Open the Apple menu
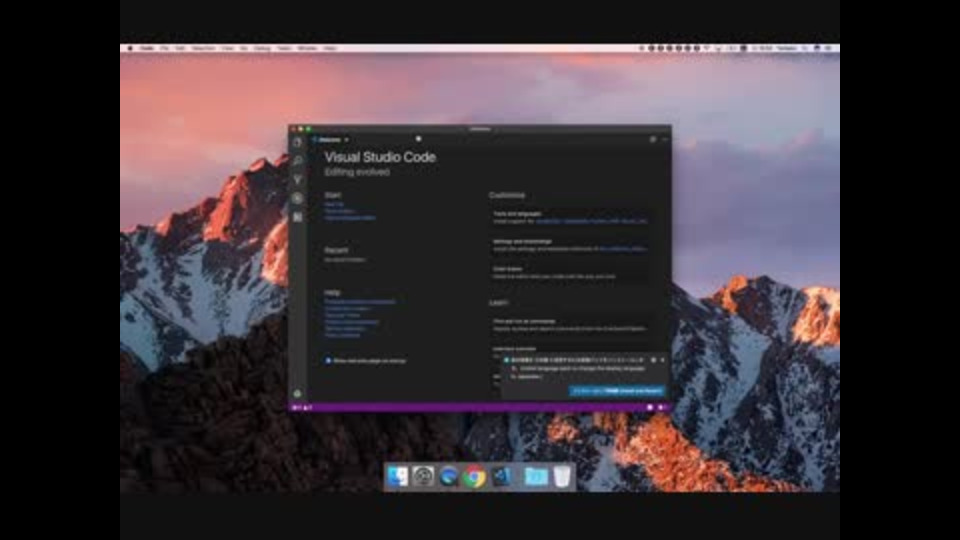This screenshot has height=540, width=960. click(130, 48)
